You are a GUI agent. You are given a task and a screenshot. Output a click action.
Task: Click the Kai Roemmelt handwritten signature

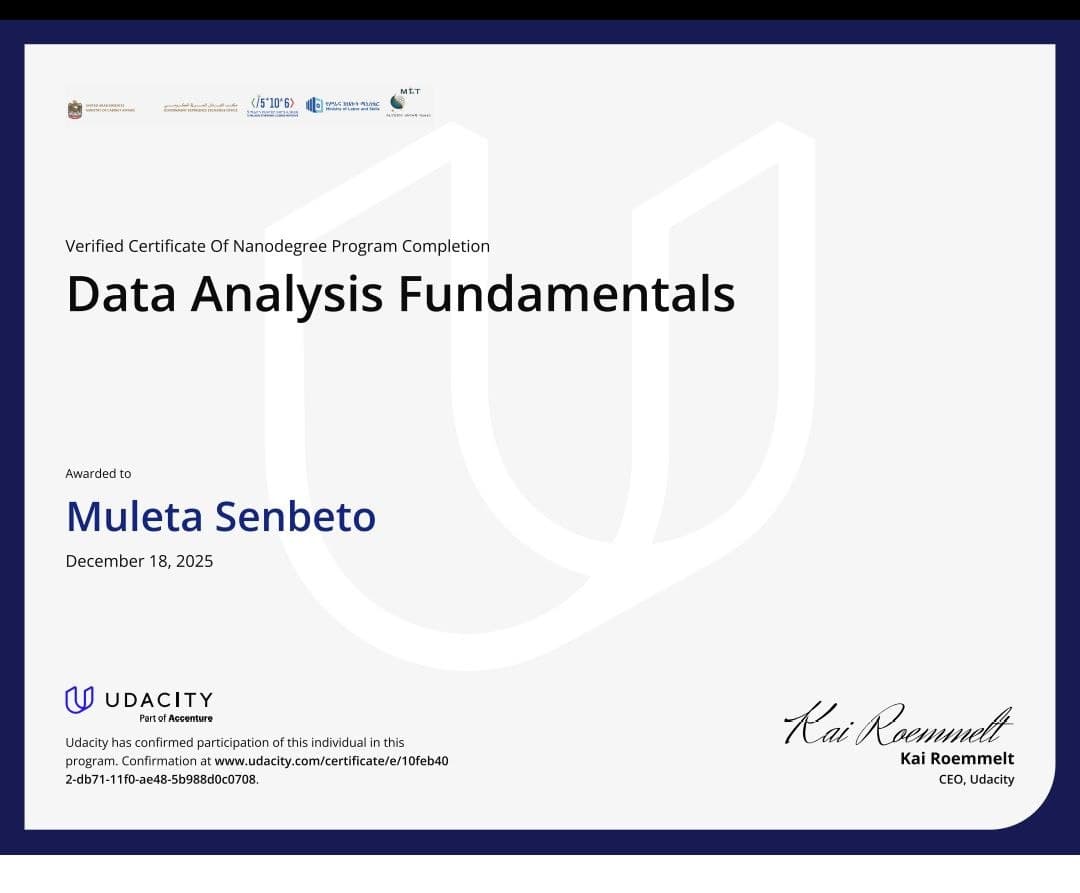pos(897,724)
